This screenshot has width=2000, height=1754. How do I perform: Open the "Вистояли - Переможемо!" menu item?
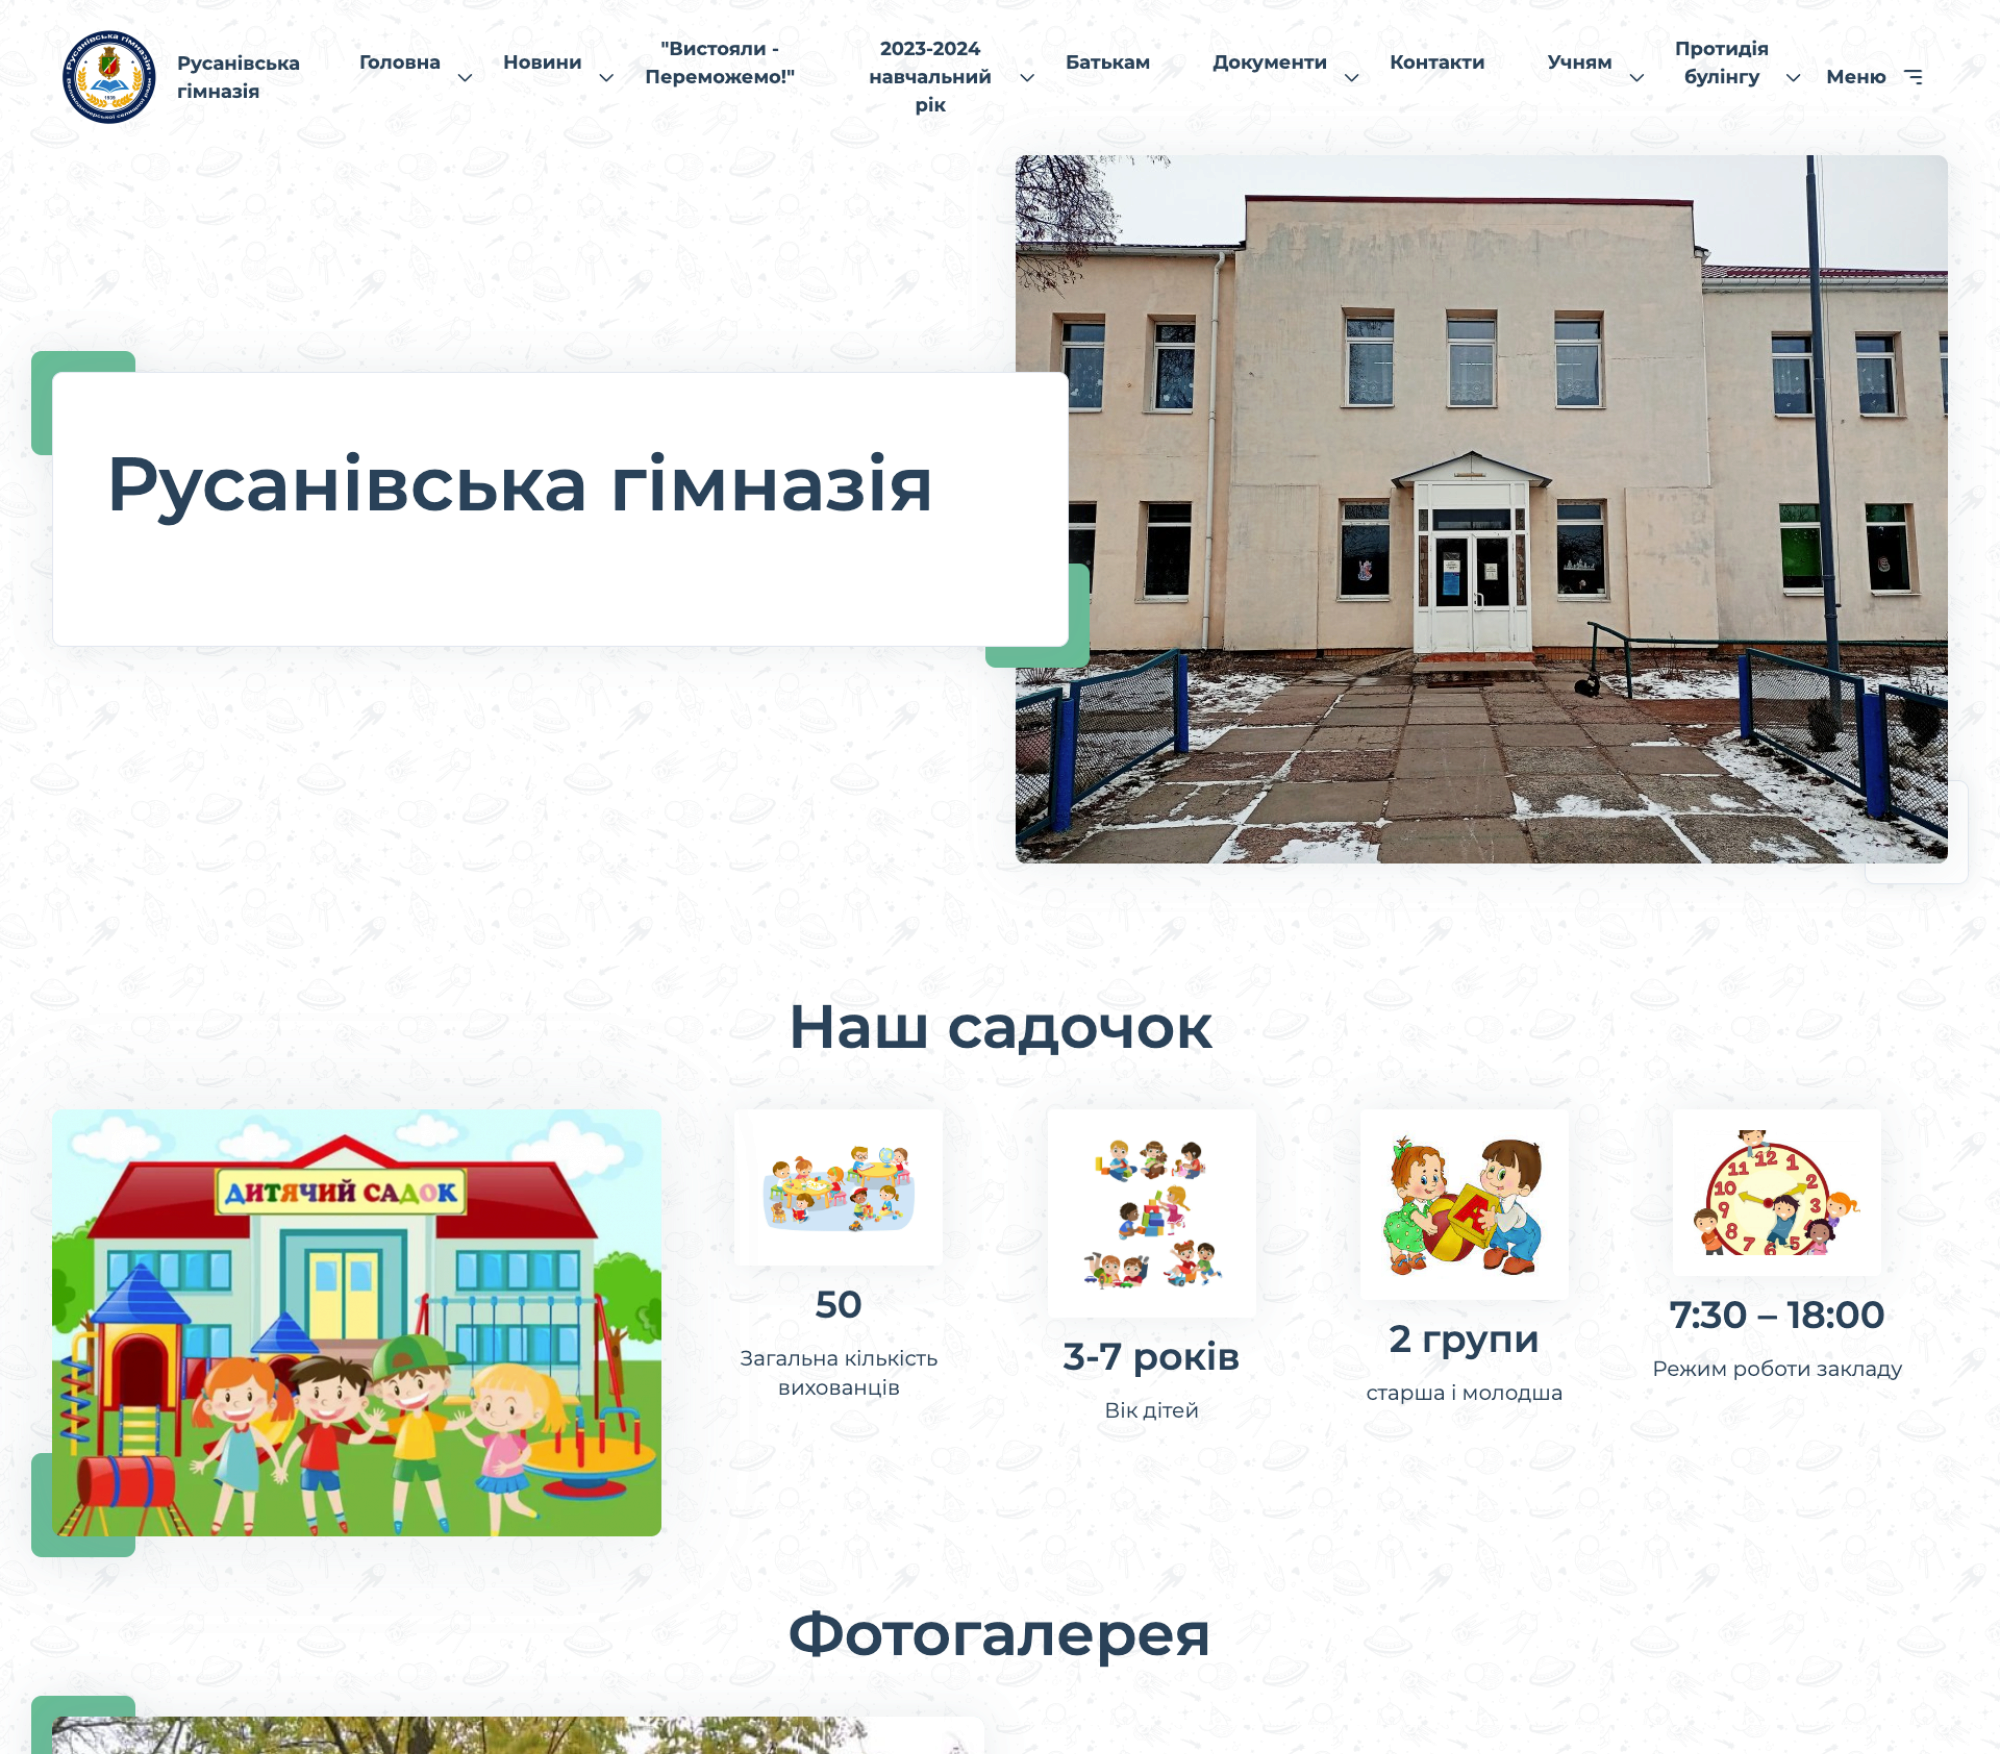(719, 62)
